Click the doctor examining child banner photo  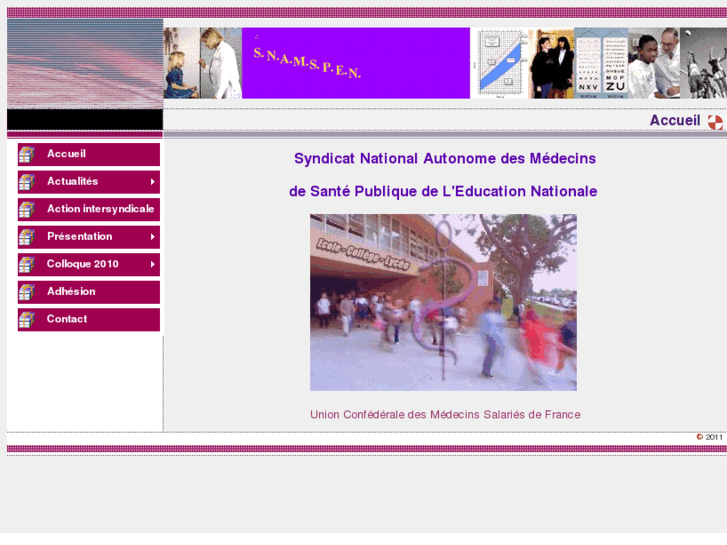[x=203, y=63]
